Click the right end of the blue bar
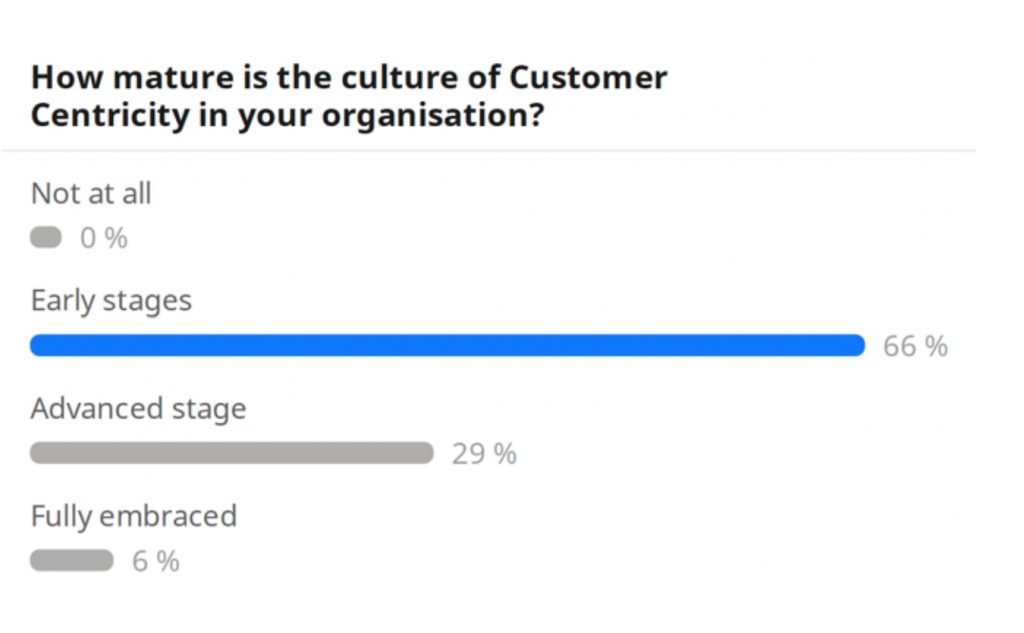The image size is (1024, 633). point(857,345)
